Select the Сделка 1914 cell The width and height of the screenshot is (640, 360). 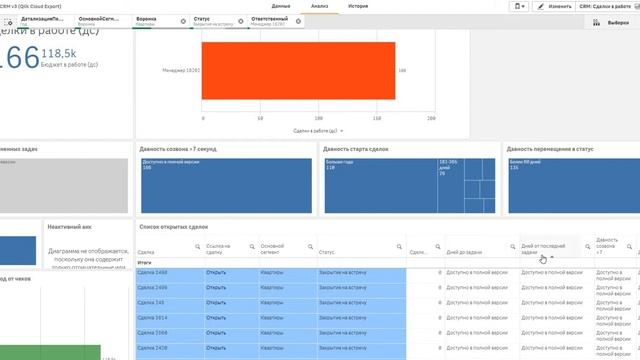170,321
